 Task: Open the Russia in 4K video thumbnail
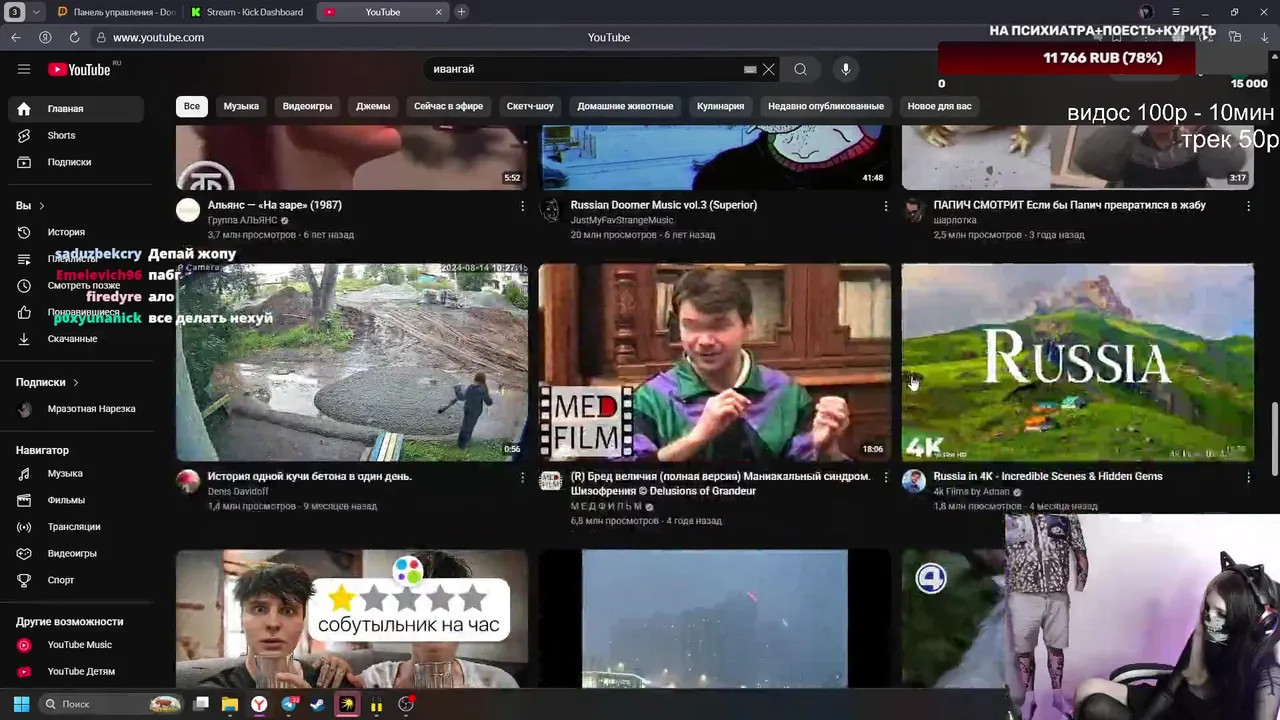point(1077,362)
